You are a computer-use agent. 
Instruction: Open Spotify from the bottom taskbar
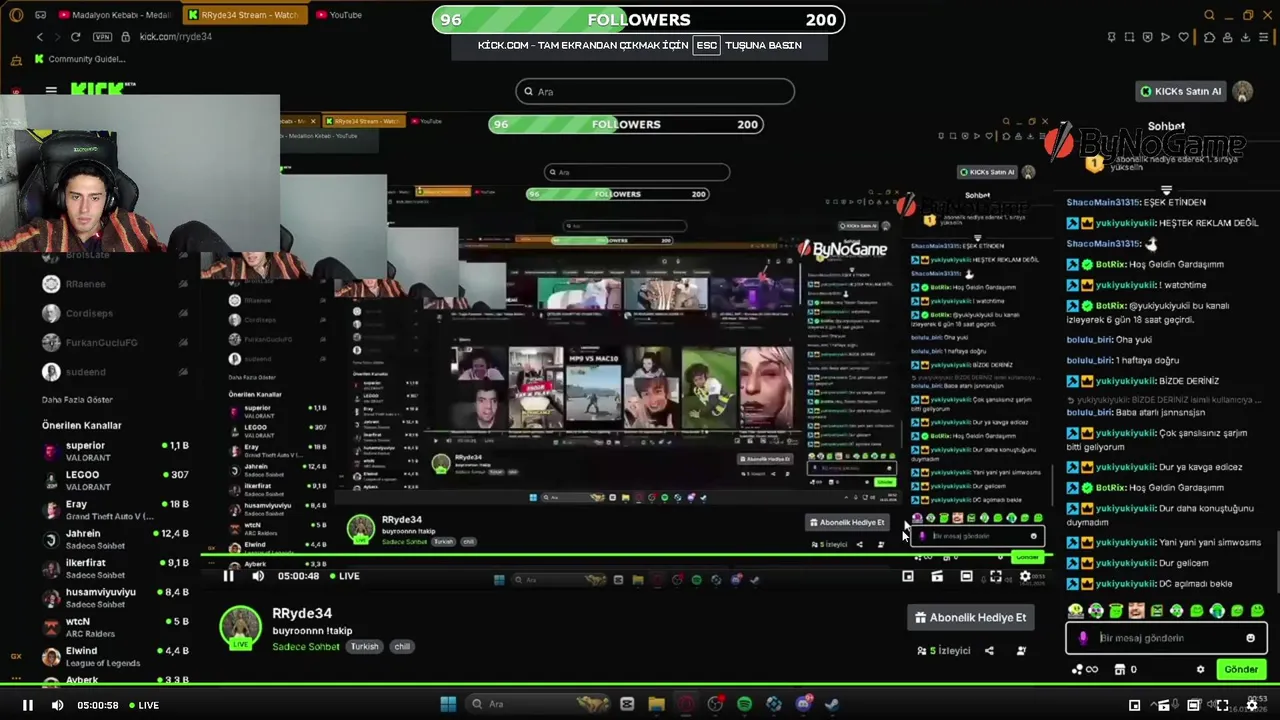[x=744, y=704]
